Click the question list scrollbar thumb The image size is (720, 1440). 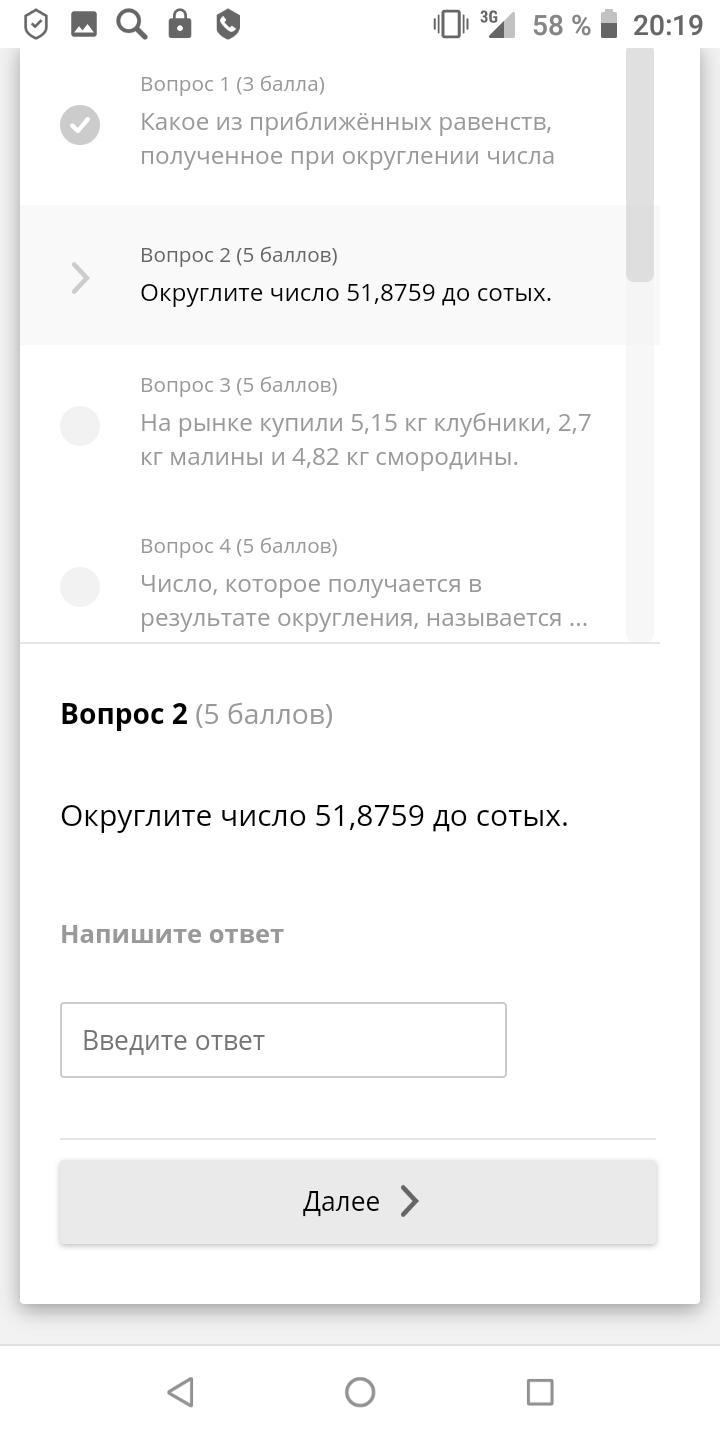pos(640,165)
